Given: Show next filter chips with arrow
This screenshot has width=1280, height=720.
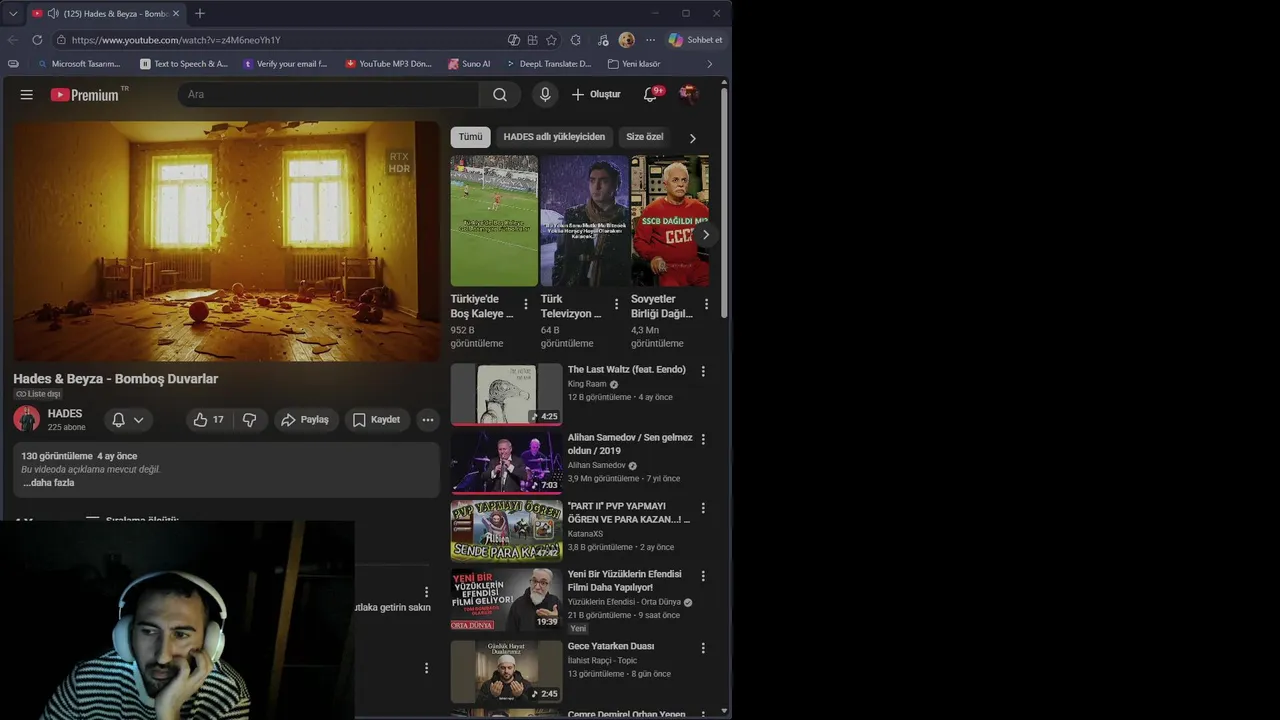Looking at the screenshot, I should point(692,138).
